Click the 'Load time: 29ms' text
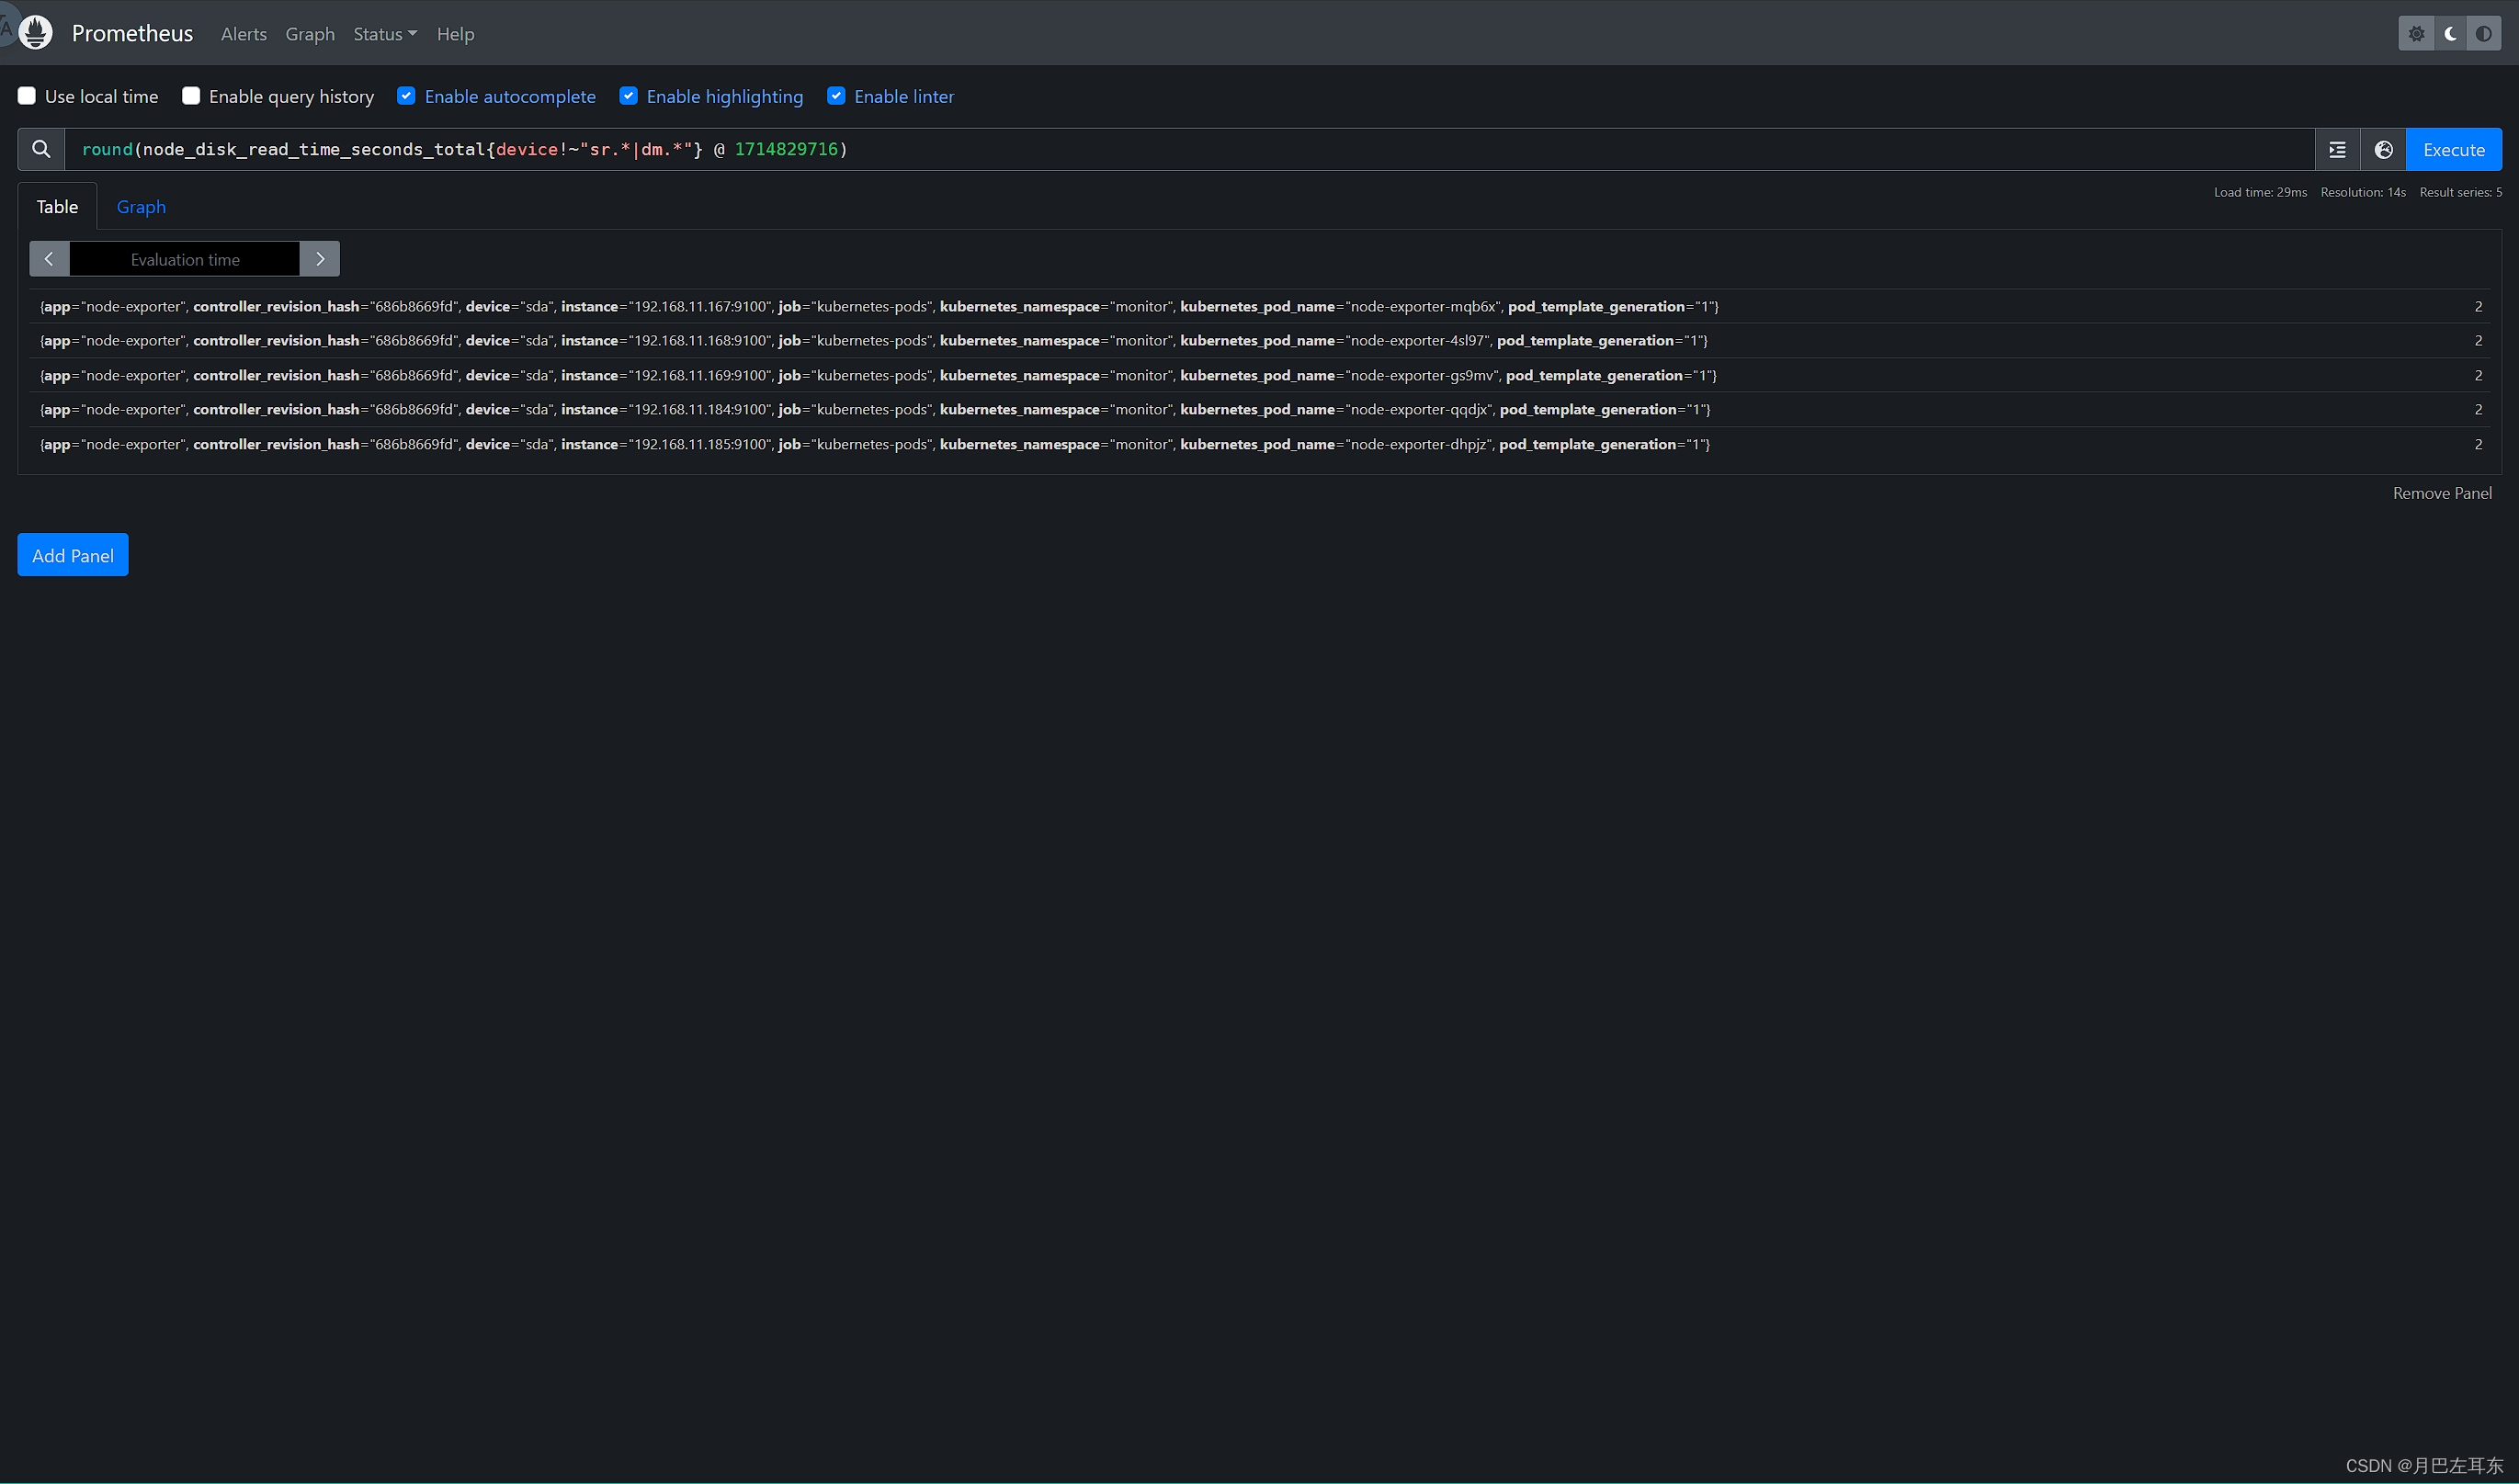The image size is (2519, 1484). [x=2260, y=192]
